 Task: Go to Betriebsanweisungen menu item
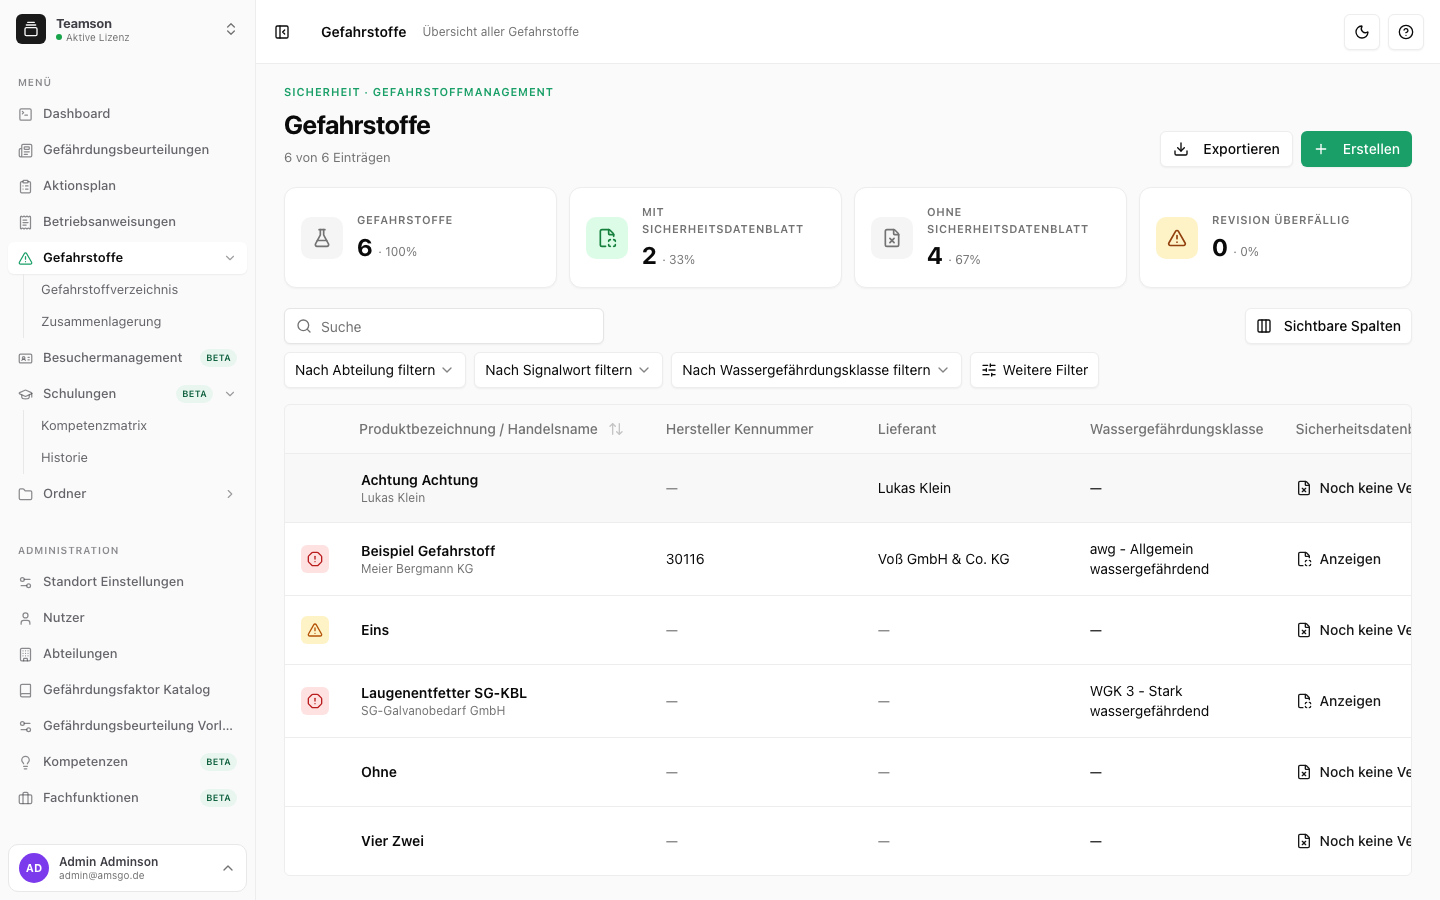click(127, 222)
